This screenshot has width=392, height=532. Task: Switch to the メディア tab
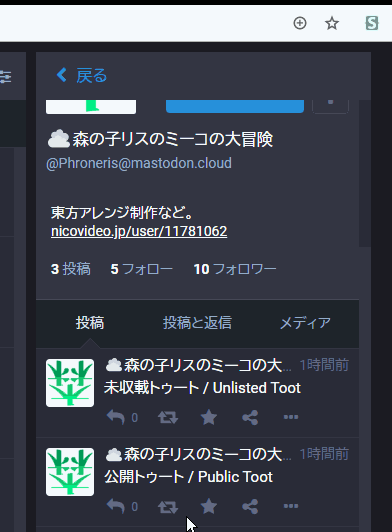click(x=305, y=323)
